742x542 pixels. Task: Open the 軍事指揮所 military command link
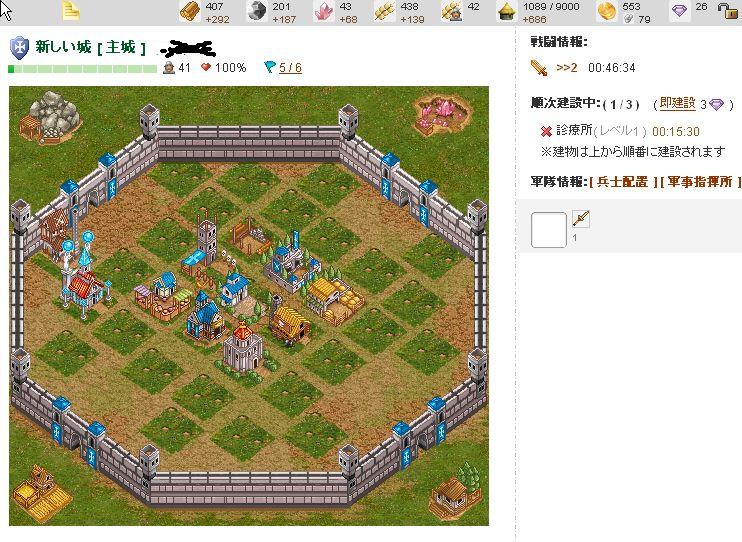pos(699,181)
